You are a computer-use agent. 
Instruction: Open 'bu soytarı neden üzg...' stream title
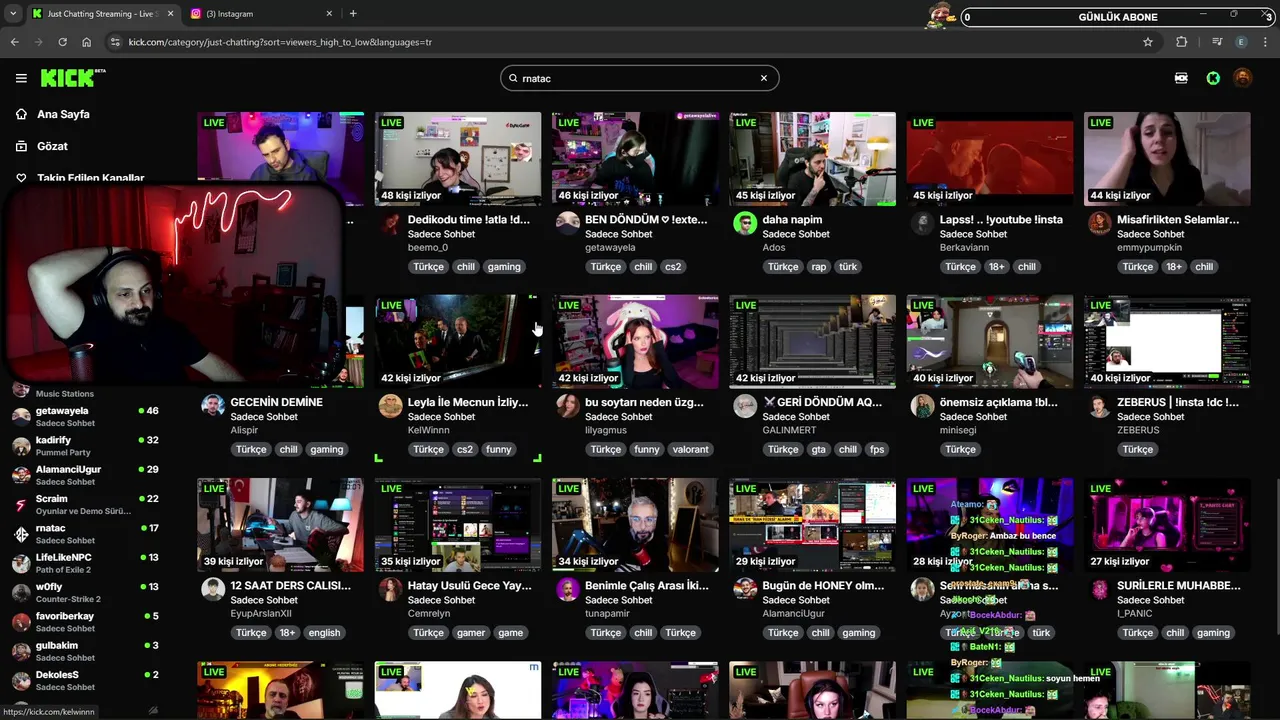(x=644, y=402)
